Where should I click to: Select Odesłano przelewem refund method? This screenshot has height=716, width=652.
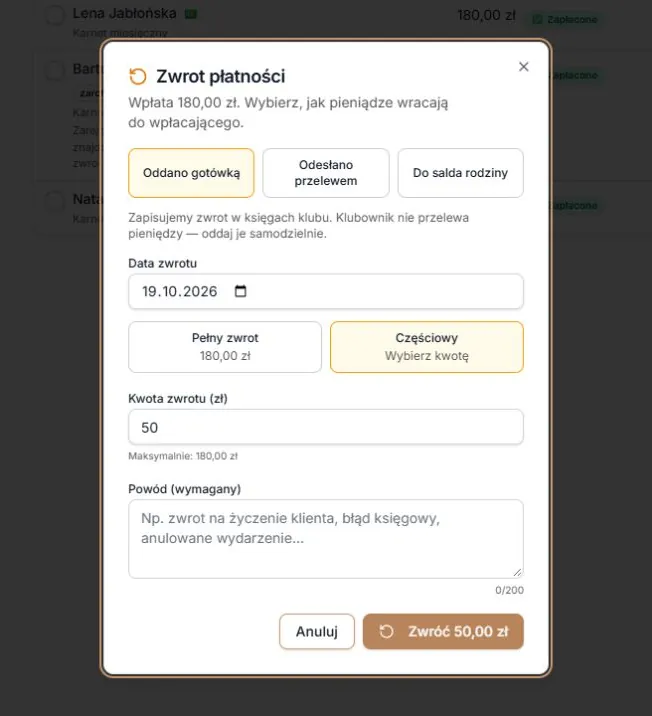point(326,173)
